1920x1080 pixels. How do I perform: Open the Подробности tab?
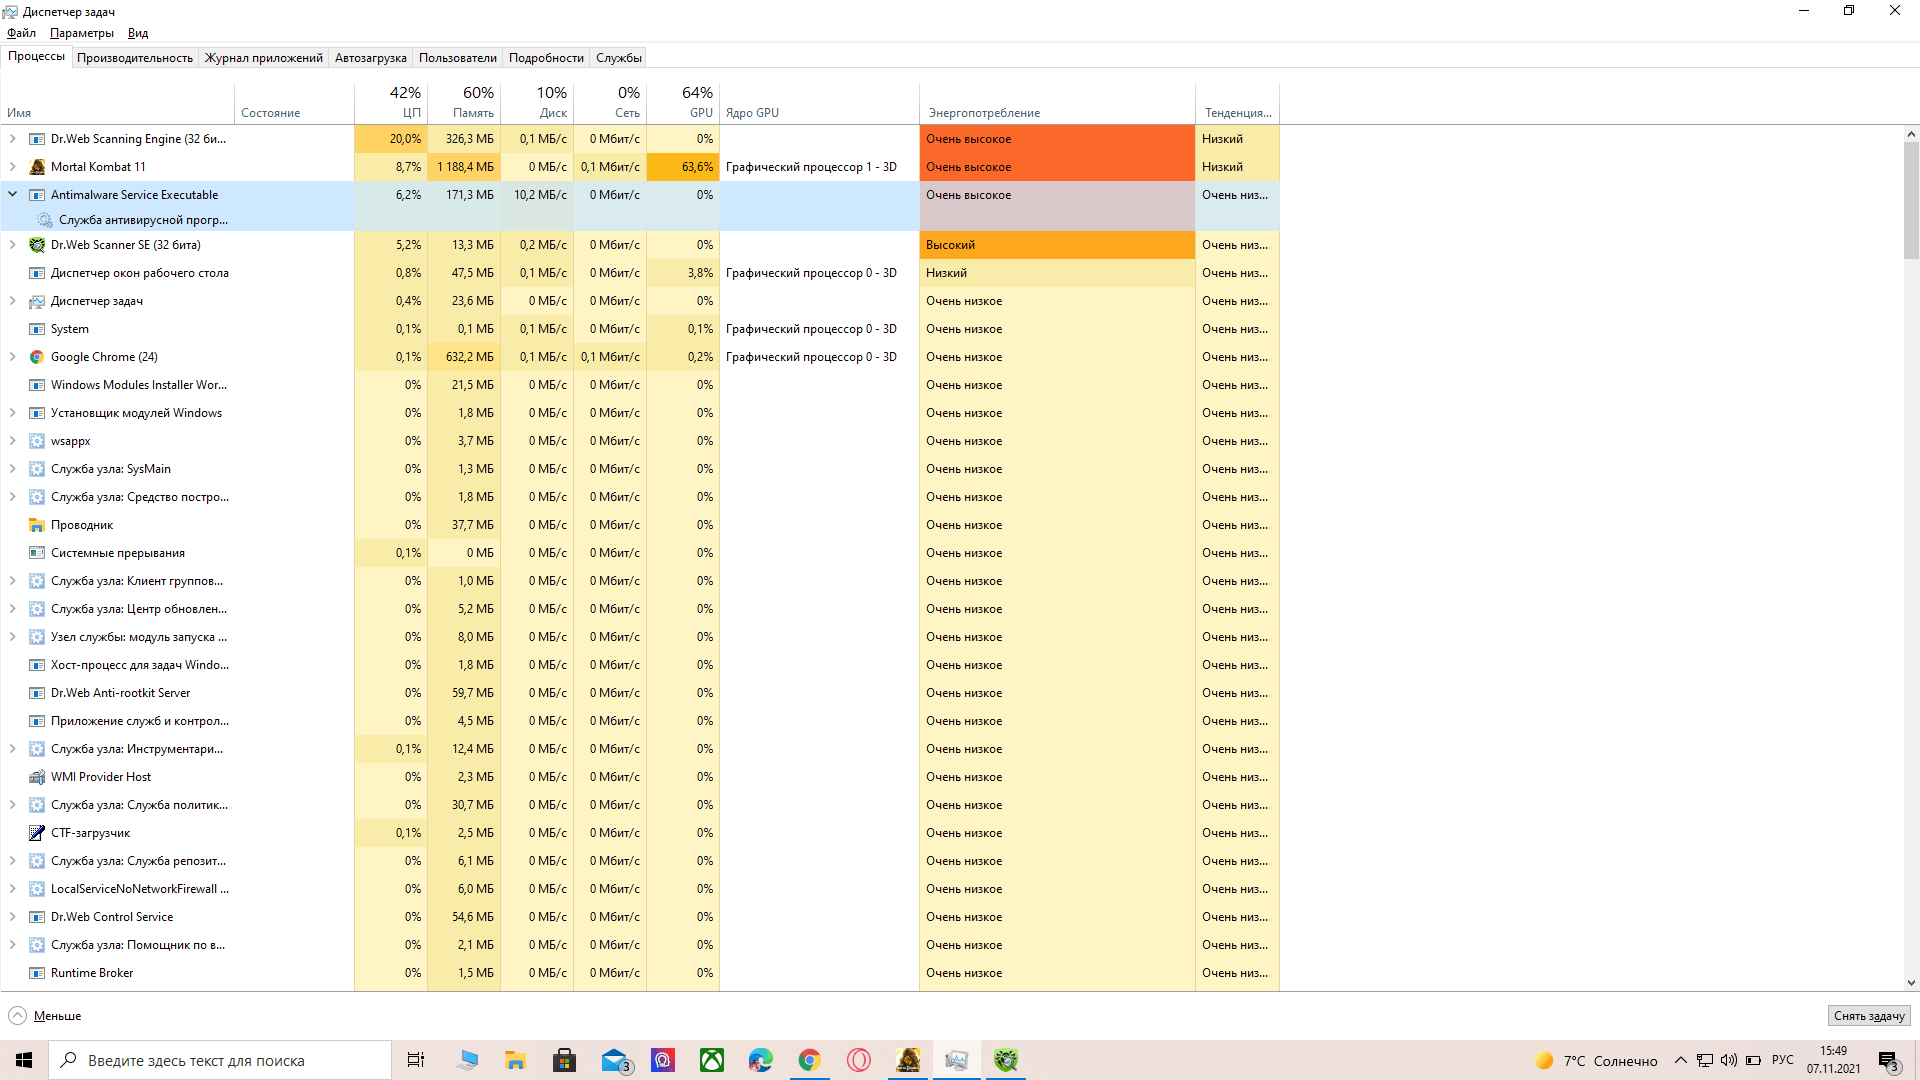pos(546,58)
